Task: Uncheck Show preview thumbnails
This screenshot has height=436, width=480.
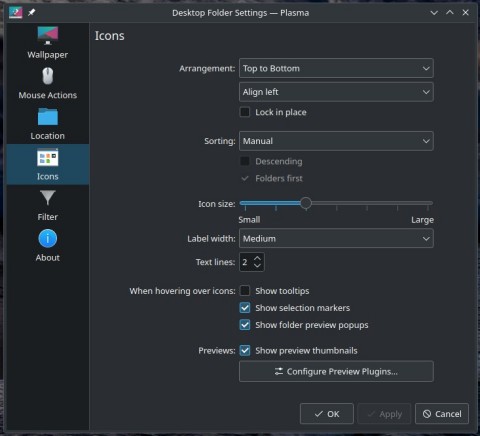Action: (245, 350)
